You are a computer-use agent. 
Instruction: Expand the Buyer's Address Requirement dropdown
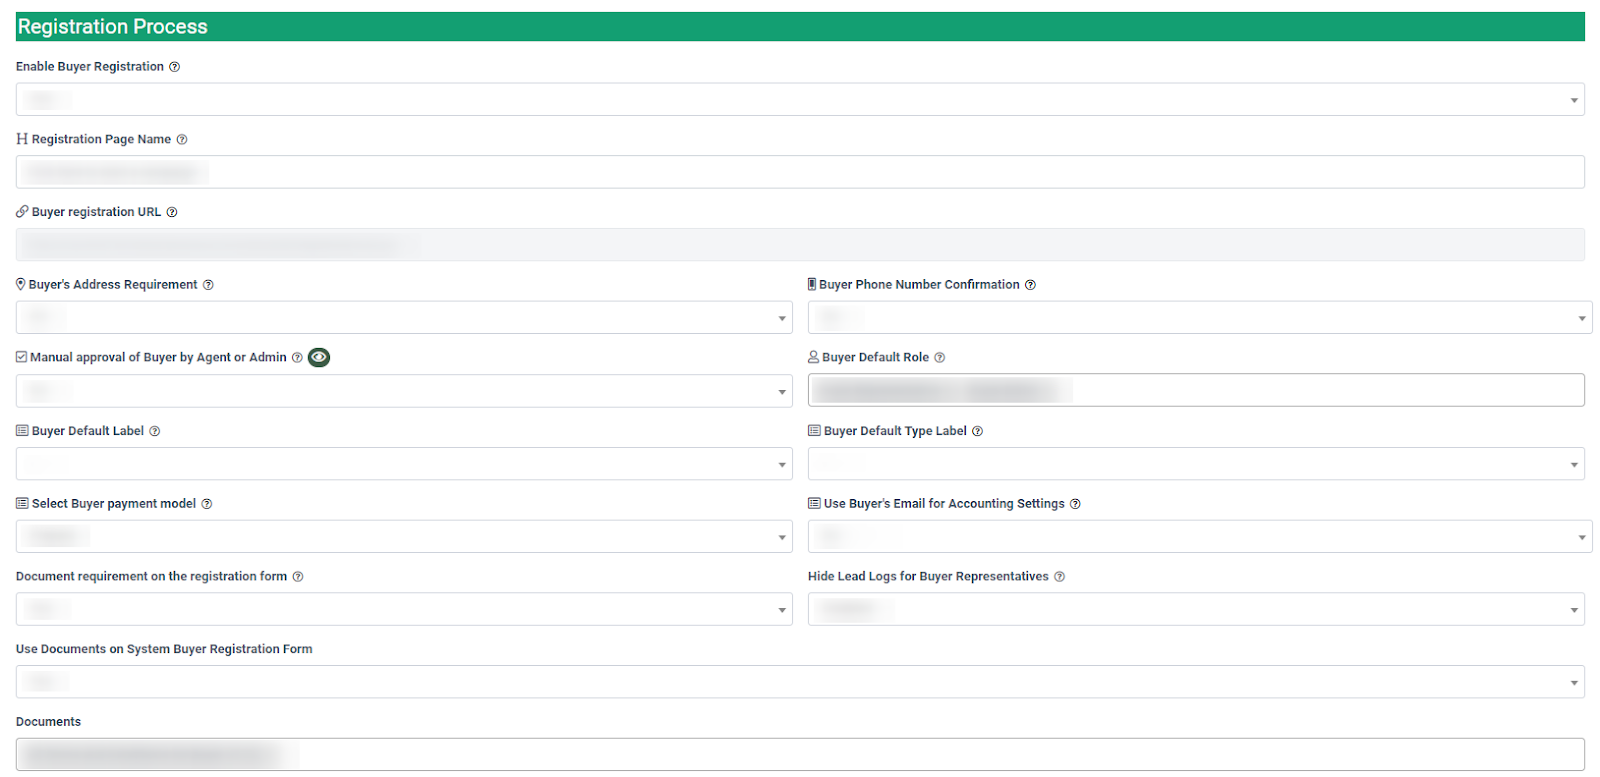click(404, 318)
